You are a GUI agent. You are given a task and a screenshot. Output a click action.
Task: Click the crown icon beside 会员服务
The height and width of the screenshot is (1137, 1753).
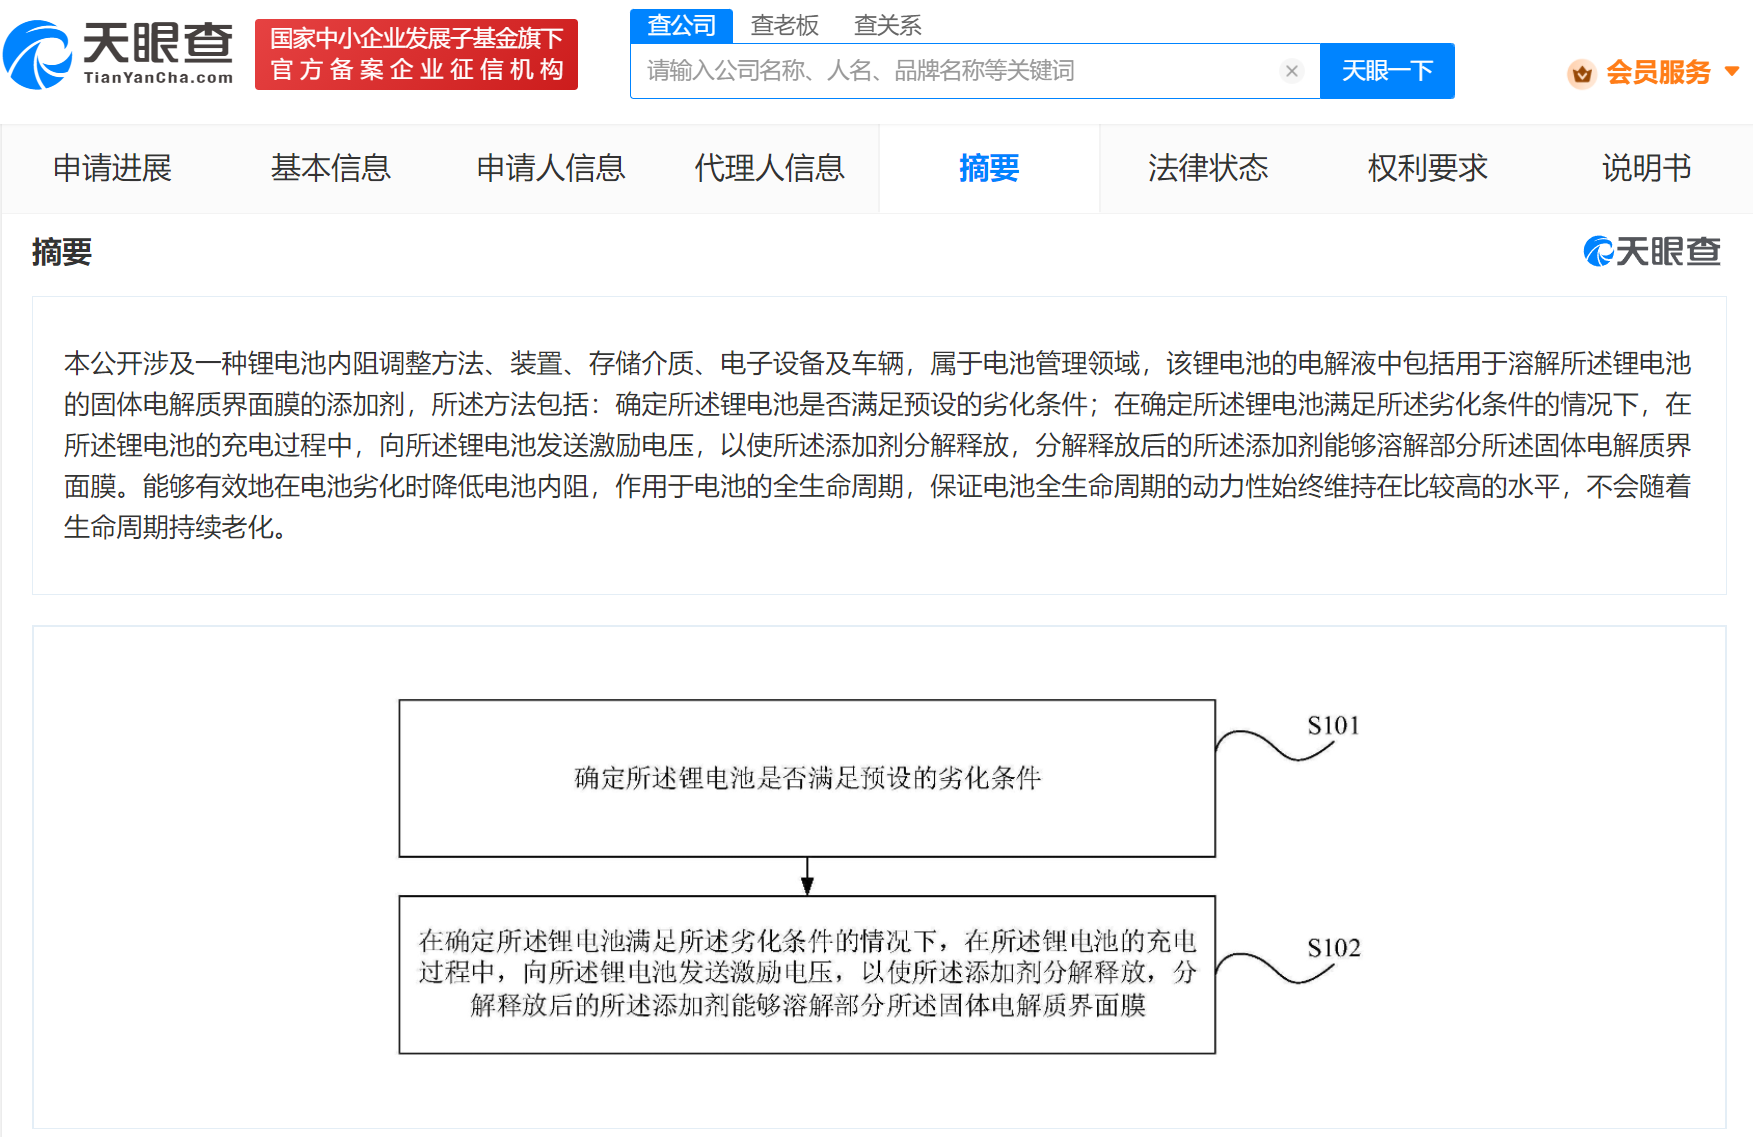pyautogui.click(x=1581, y=73)
